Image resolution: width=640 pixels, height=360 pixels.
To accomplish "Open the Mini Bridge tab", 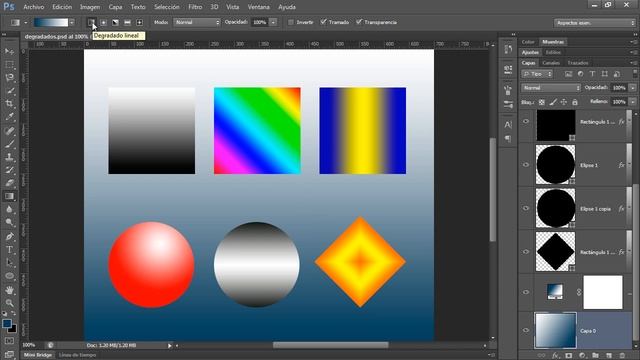I will 38,355.
